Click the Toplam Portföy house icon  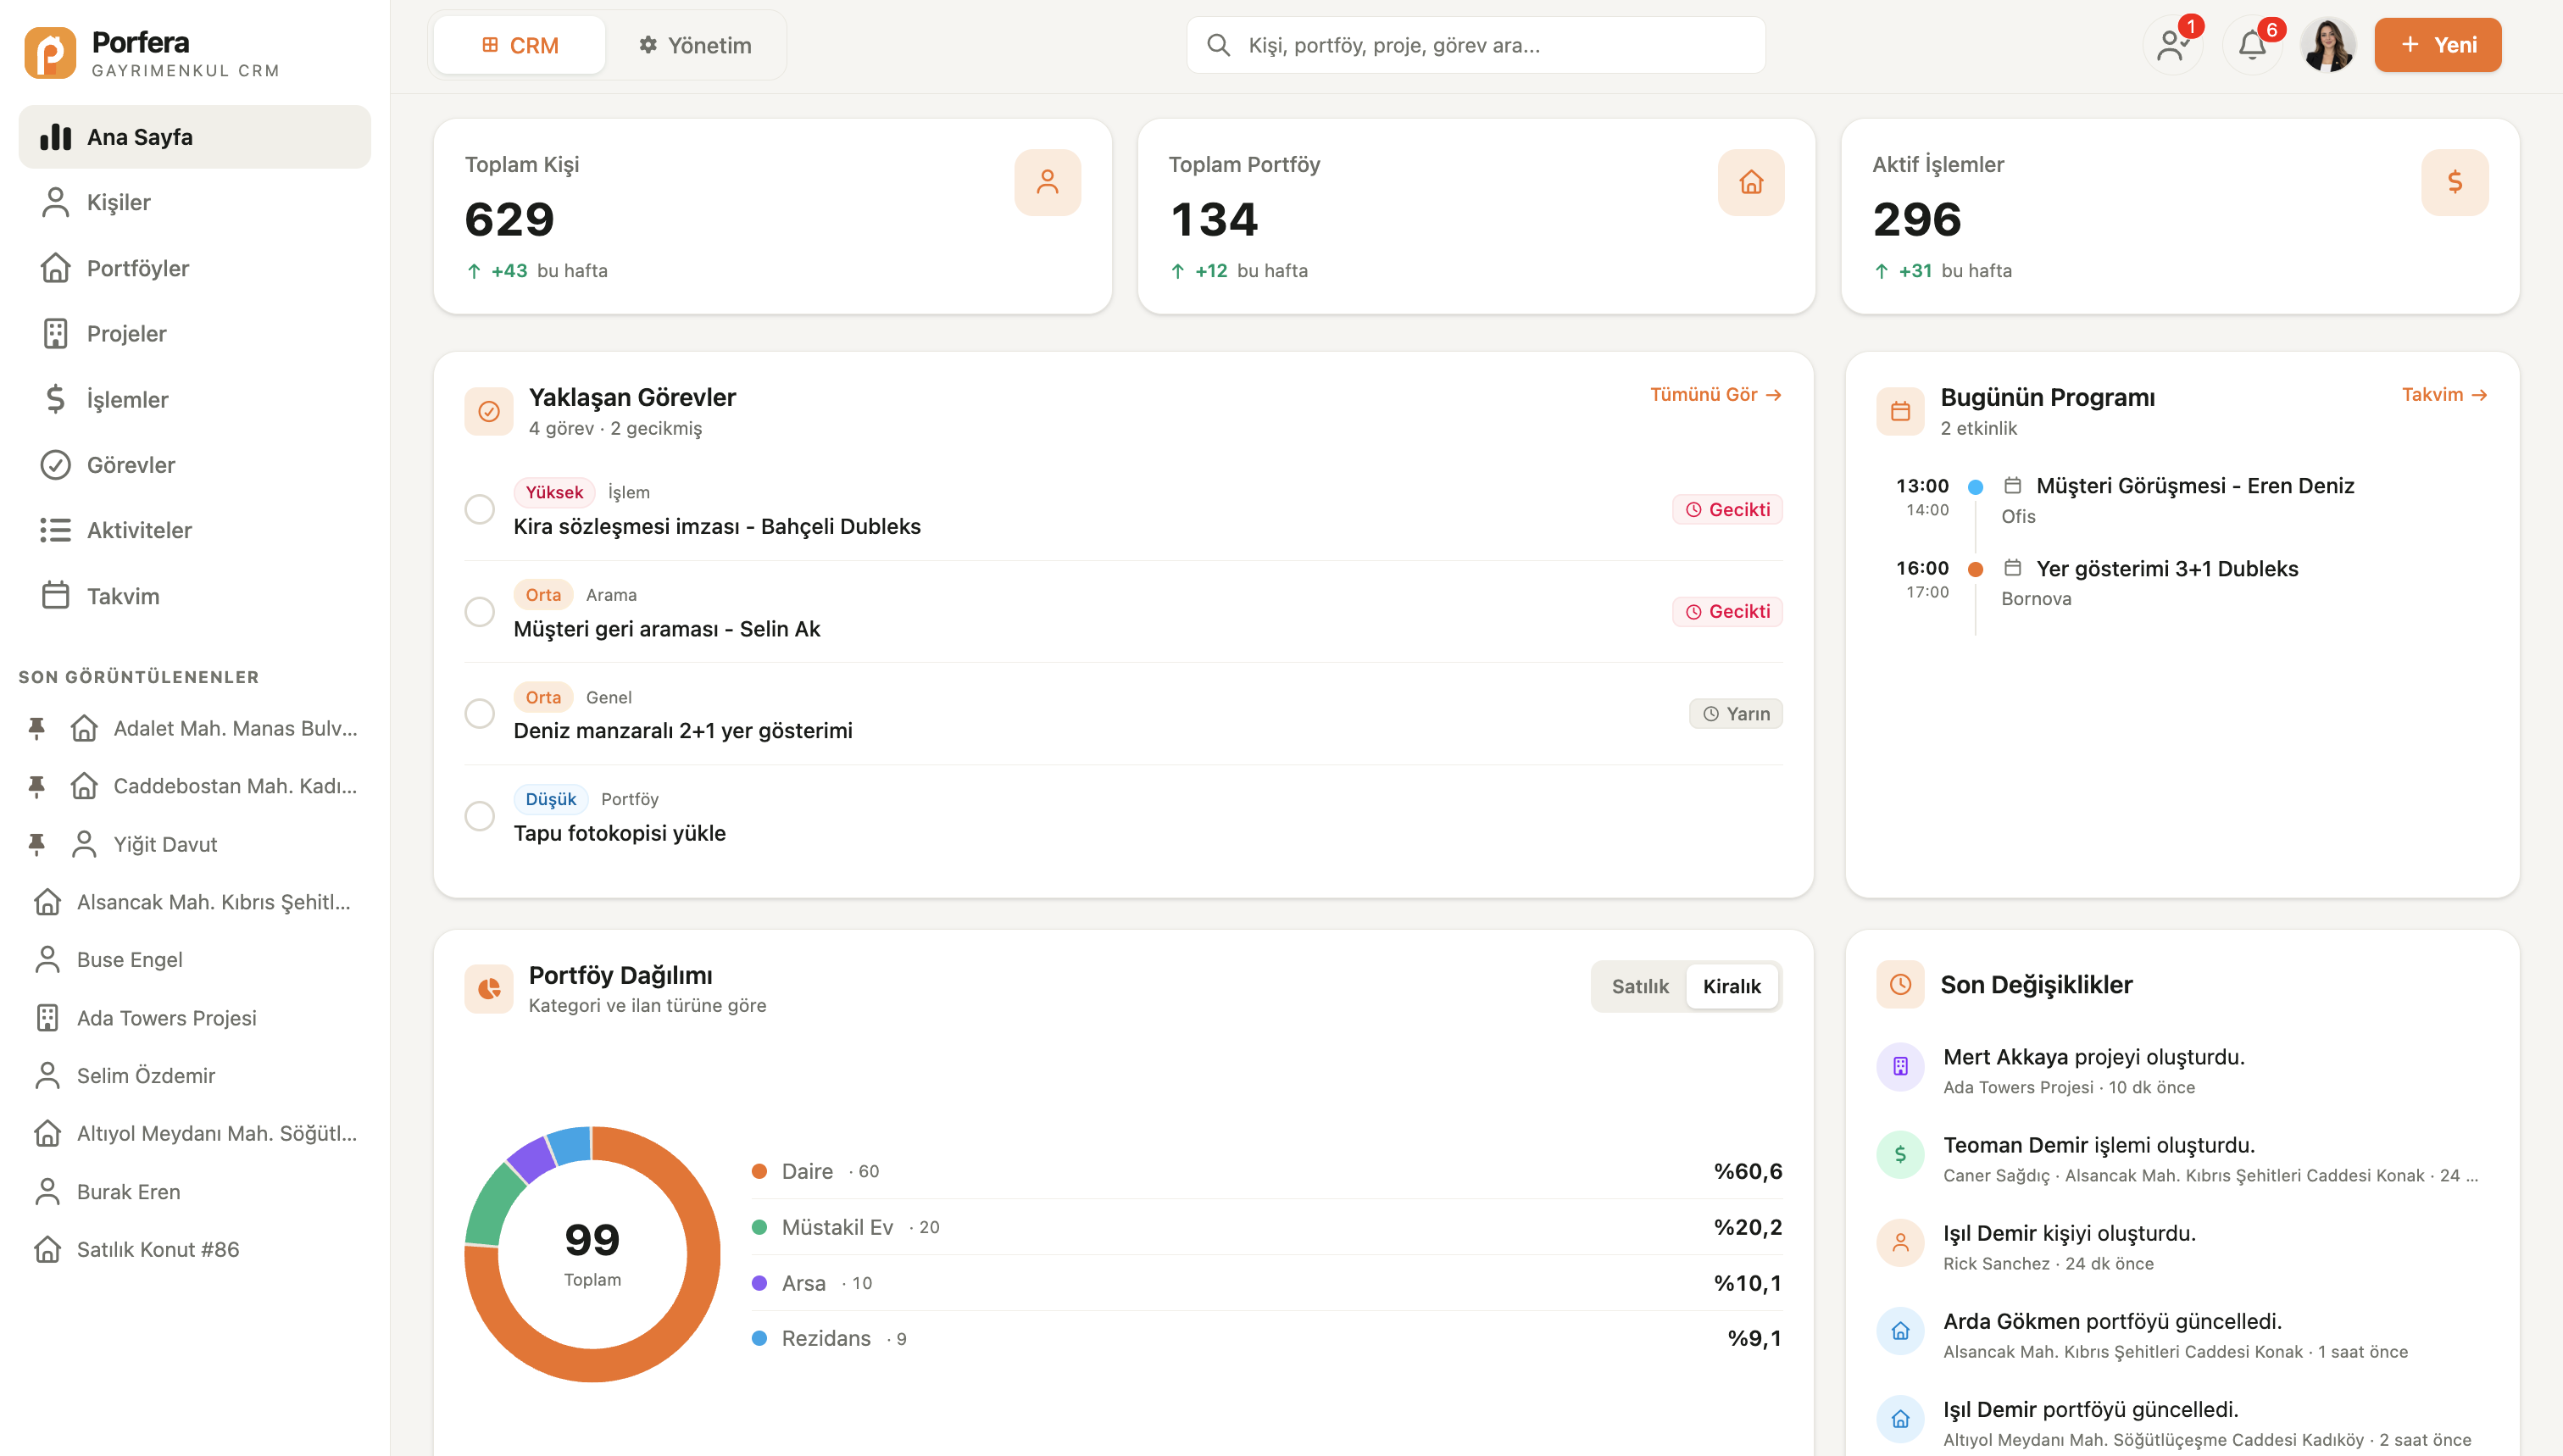pyautogui.click(x=1750, y=182)
